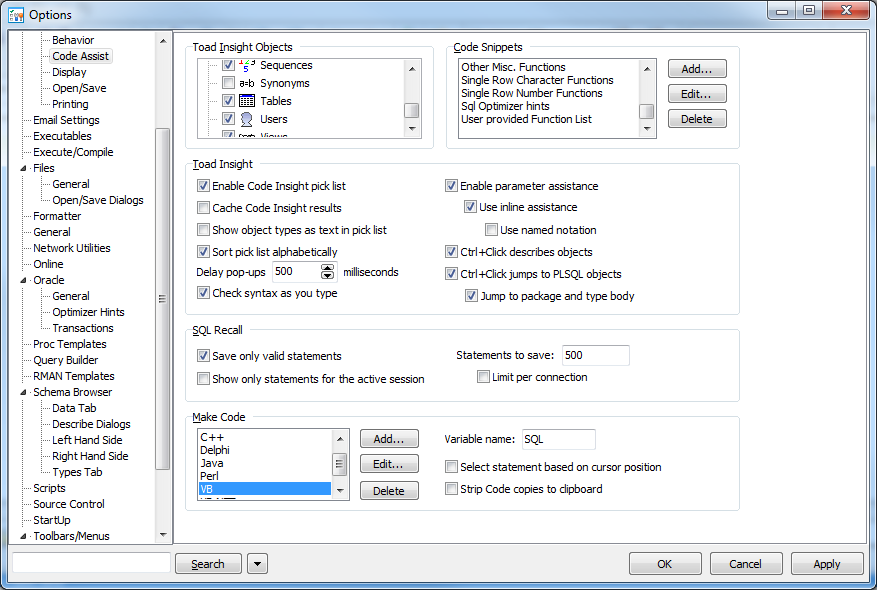
Task: Click the Statements to save field
Action: point(596,355)
